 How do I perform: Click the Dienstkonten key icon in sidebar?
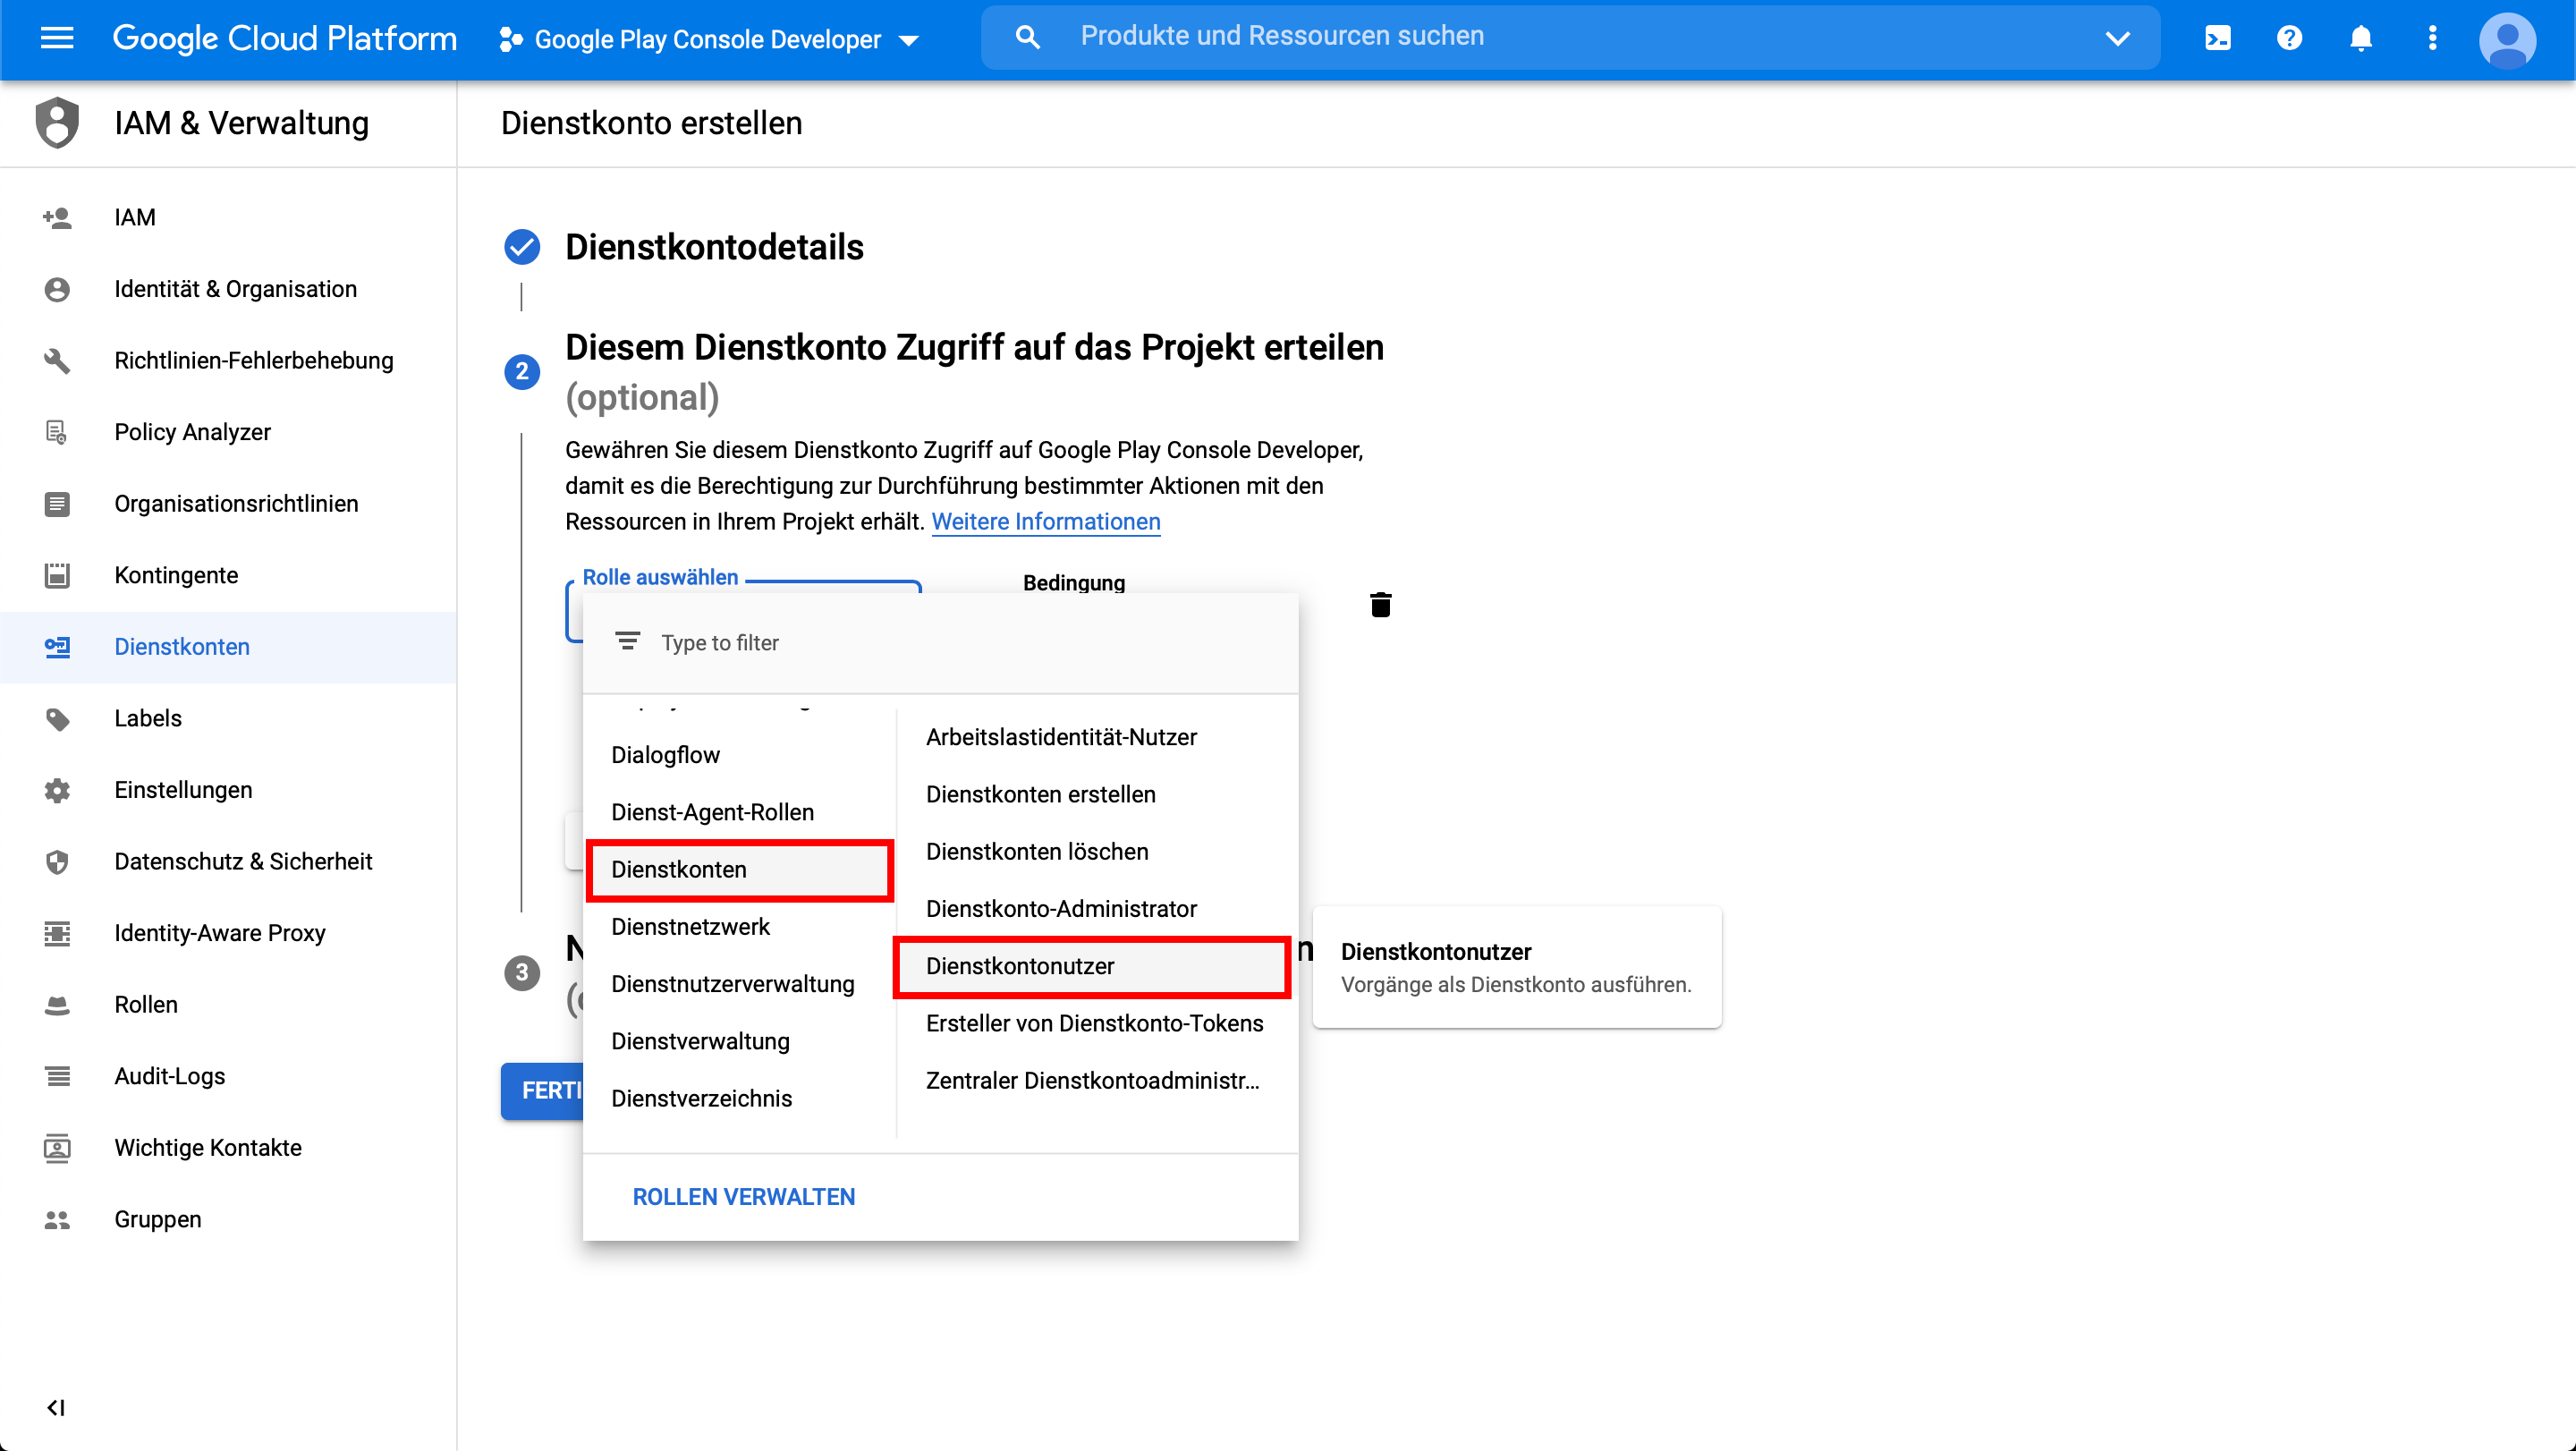[x=57, y=647]
